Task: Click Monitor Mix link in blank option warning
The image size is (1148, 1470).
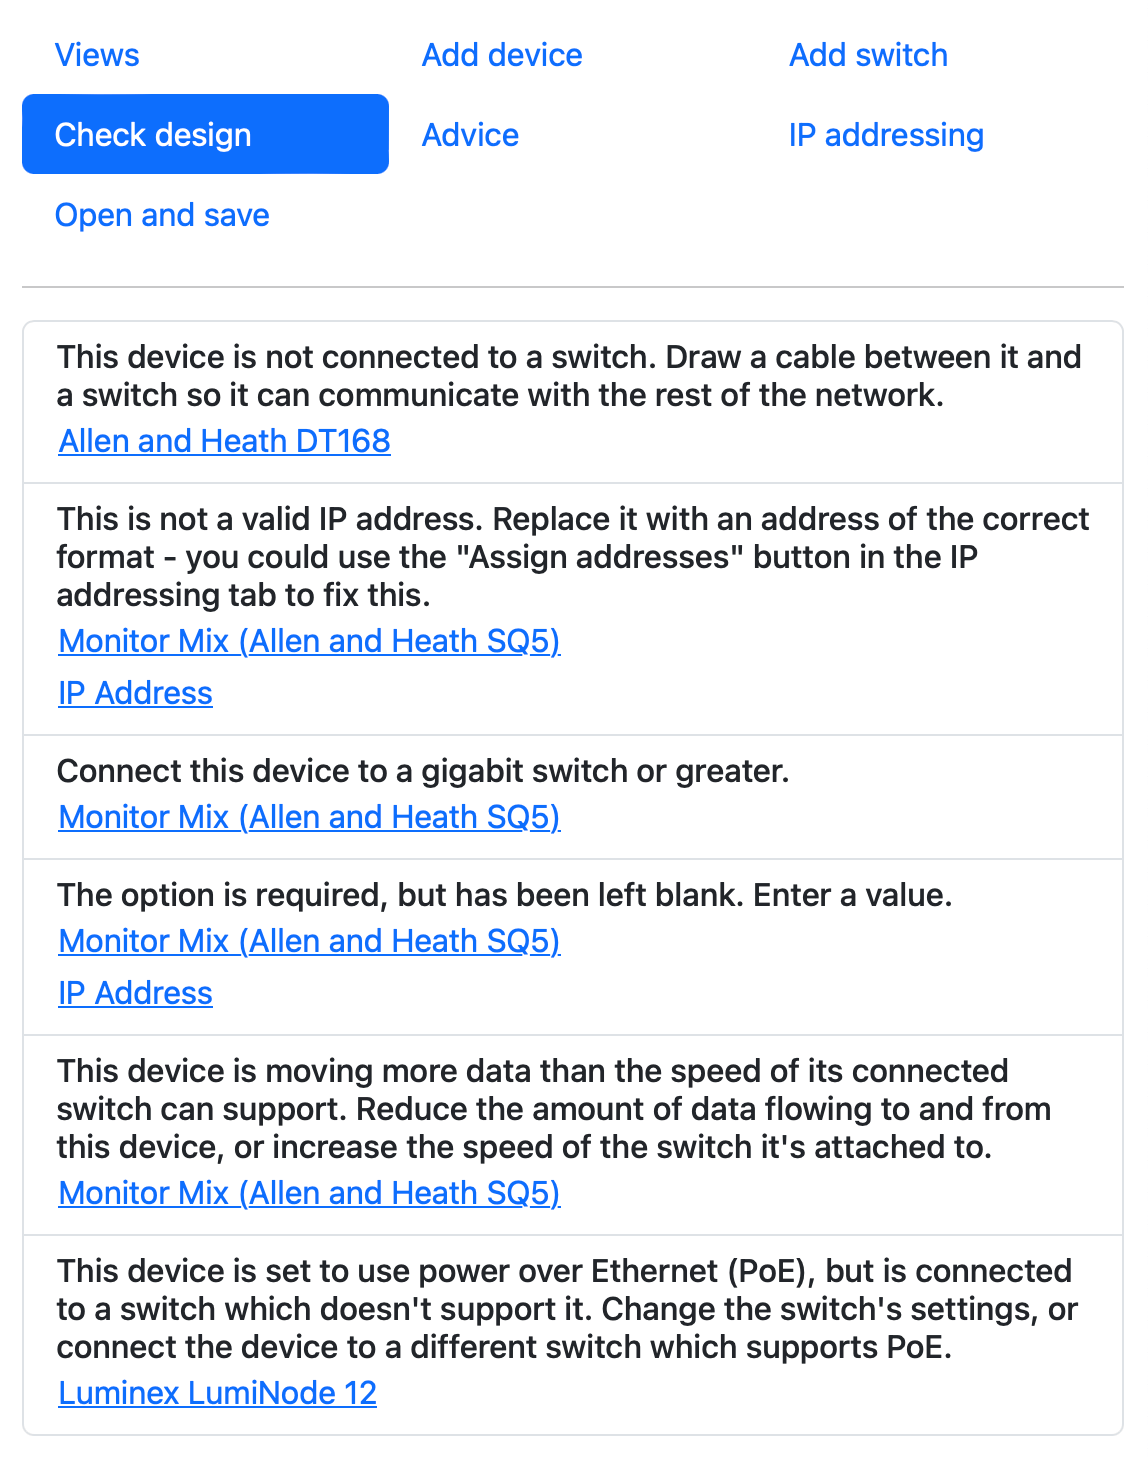Action: tap(309, 941)
